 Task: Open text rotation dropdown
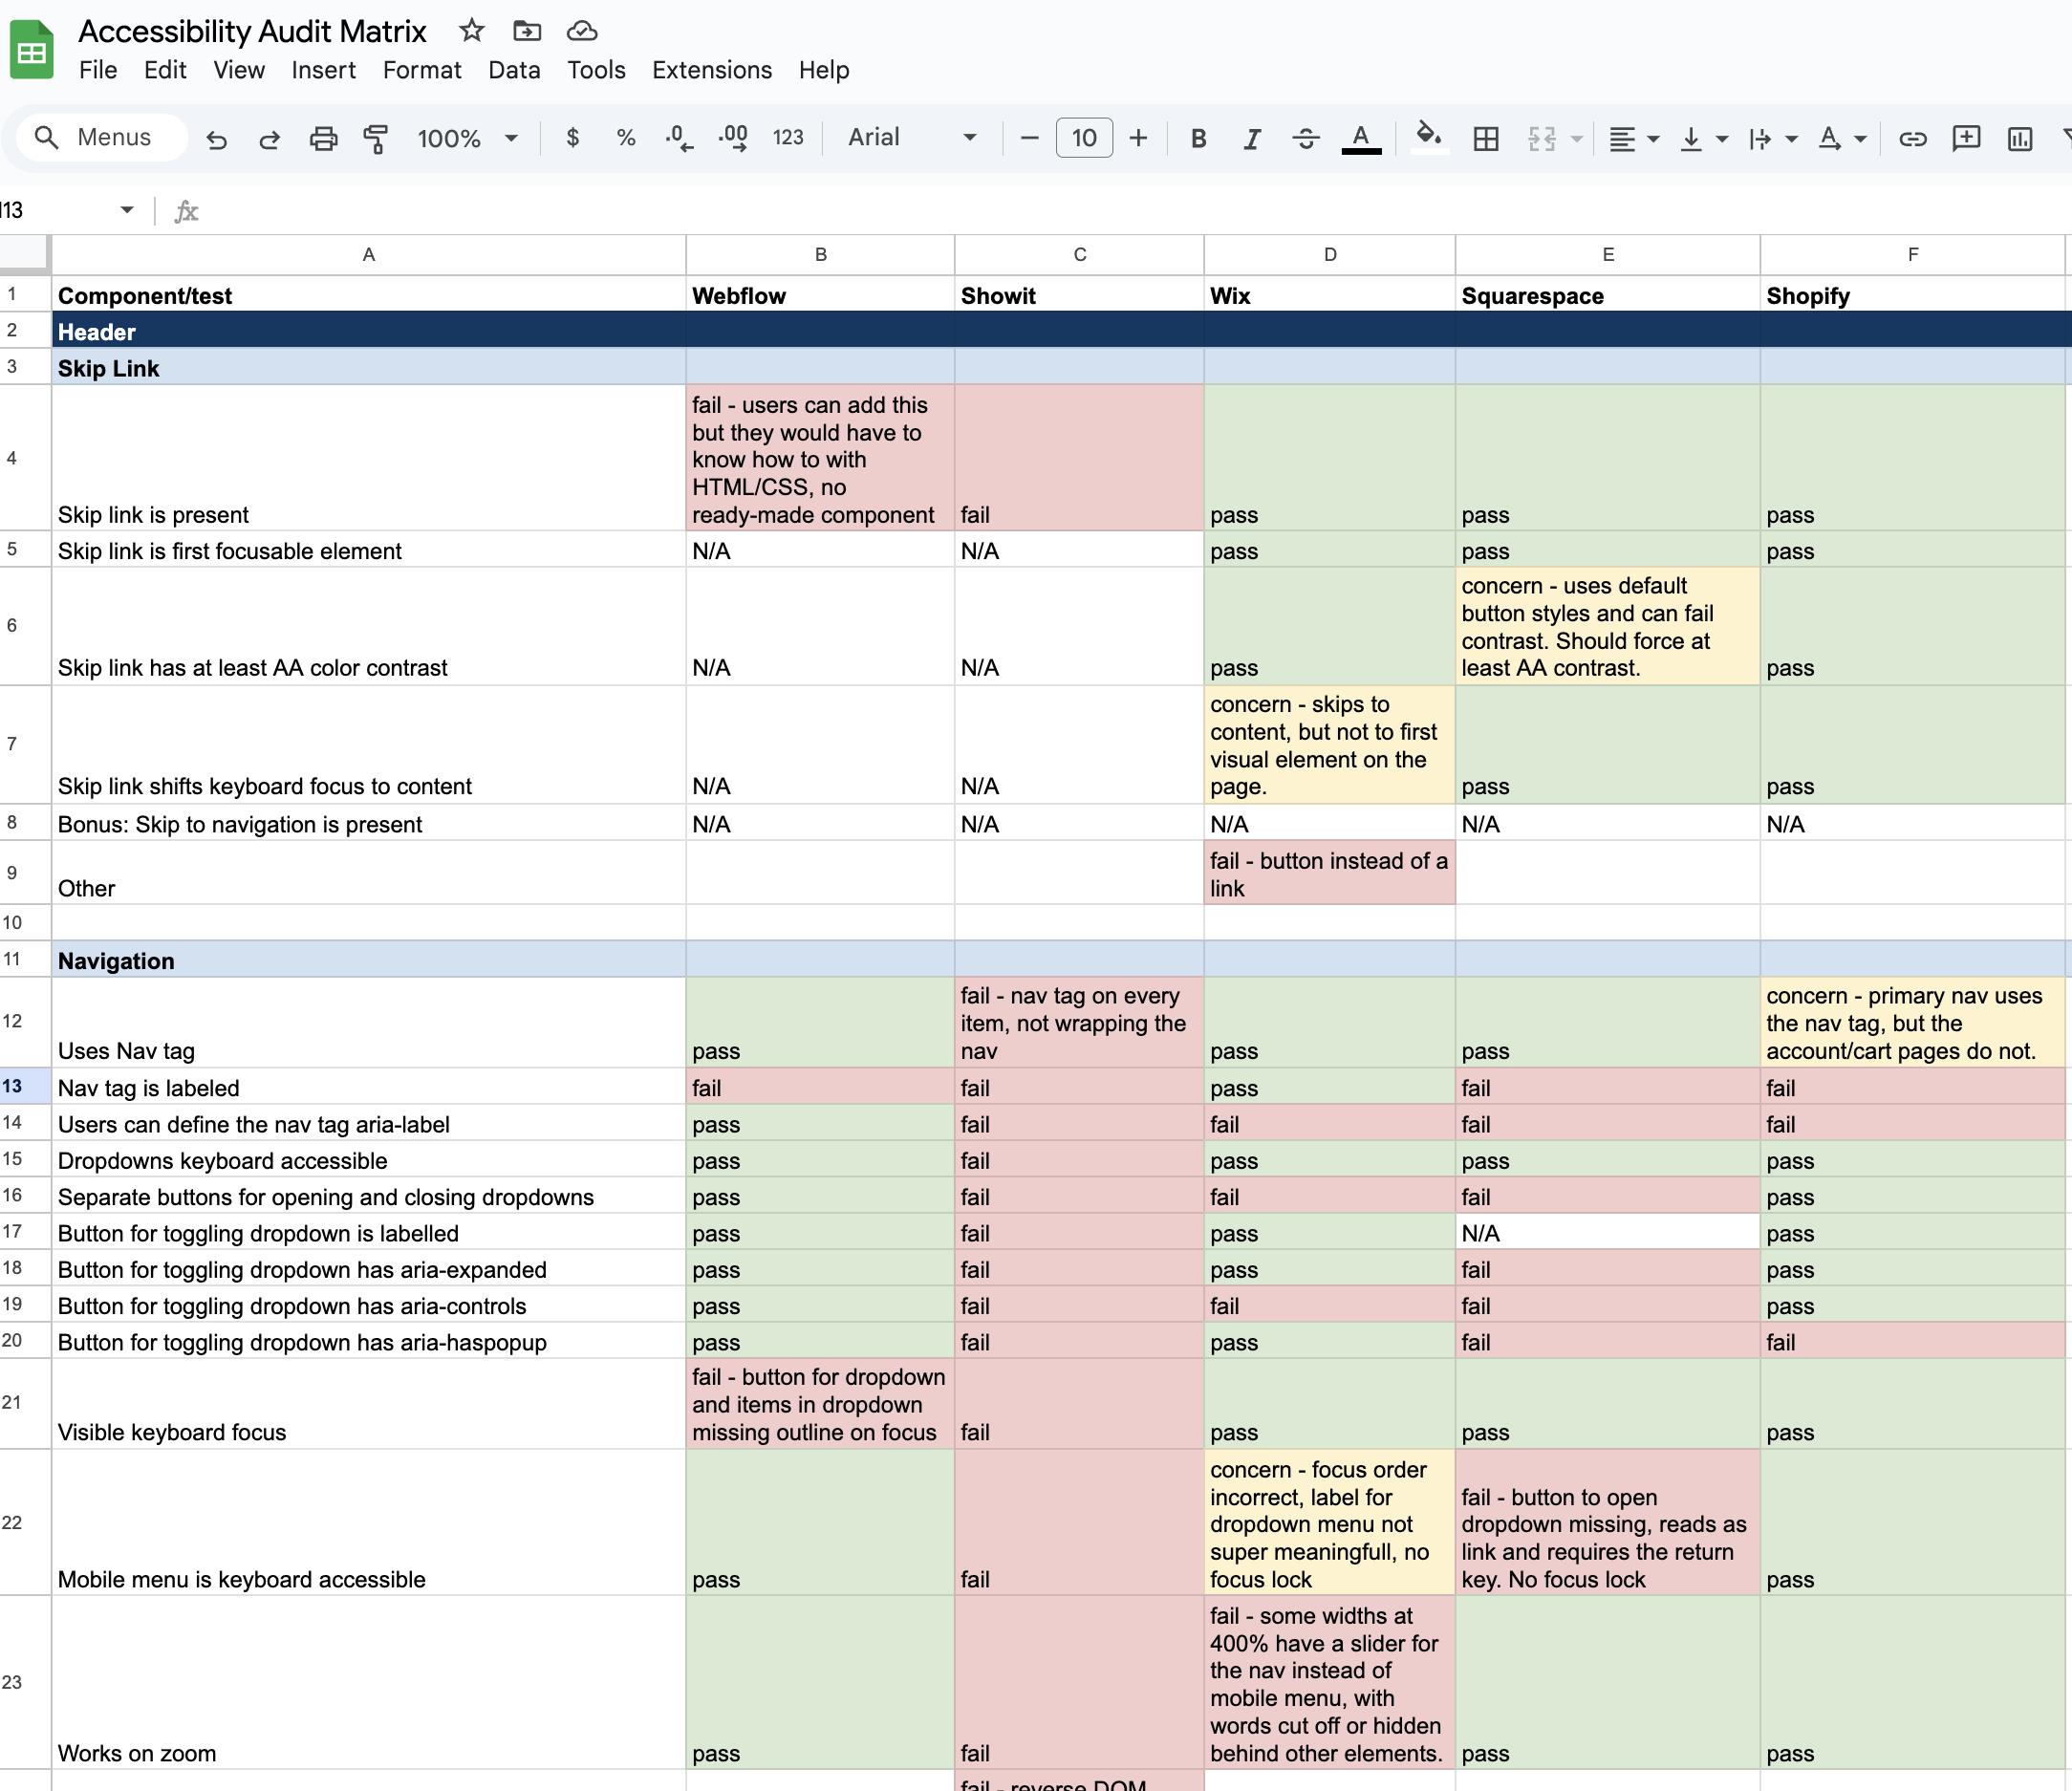tap(1842, 138)
